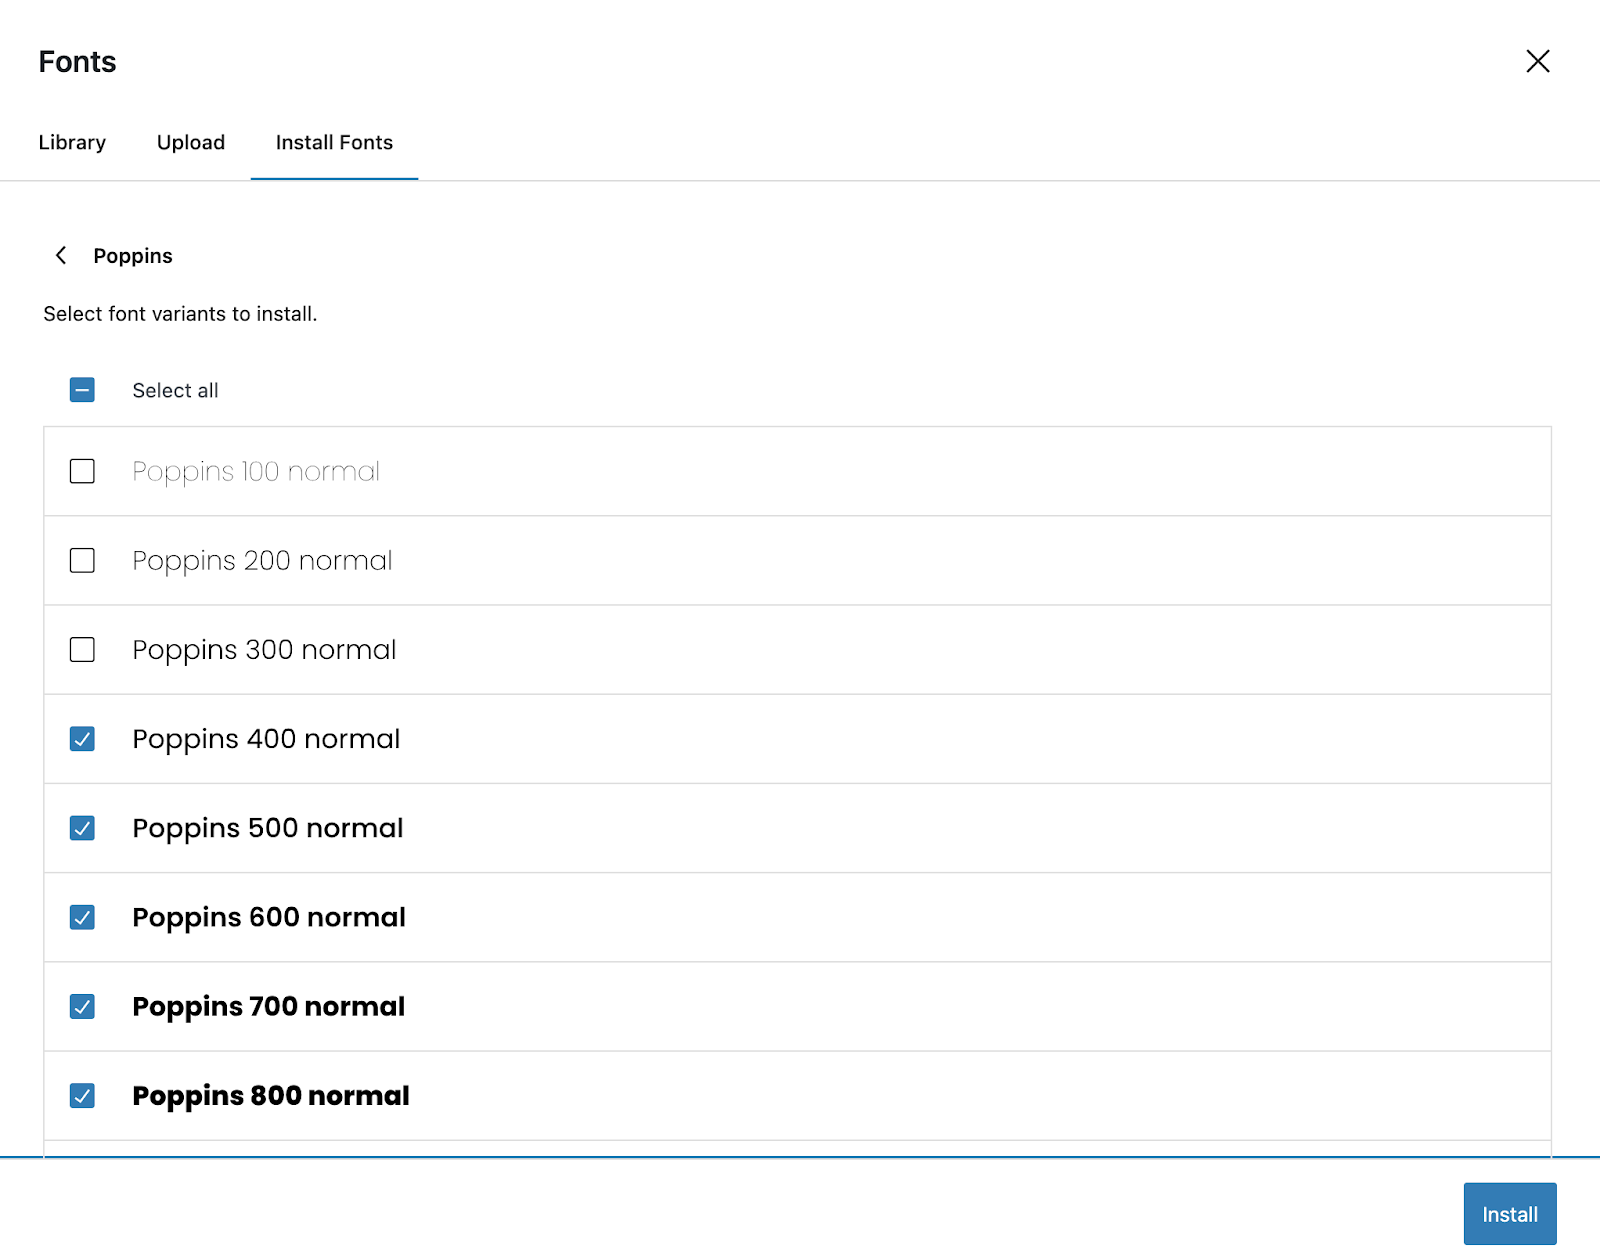
Task: Uncheck Poppins 600 normal variant
Action: (82, 917)
